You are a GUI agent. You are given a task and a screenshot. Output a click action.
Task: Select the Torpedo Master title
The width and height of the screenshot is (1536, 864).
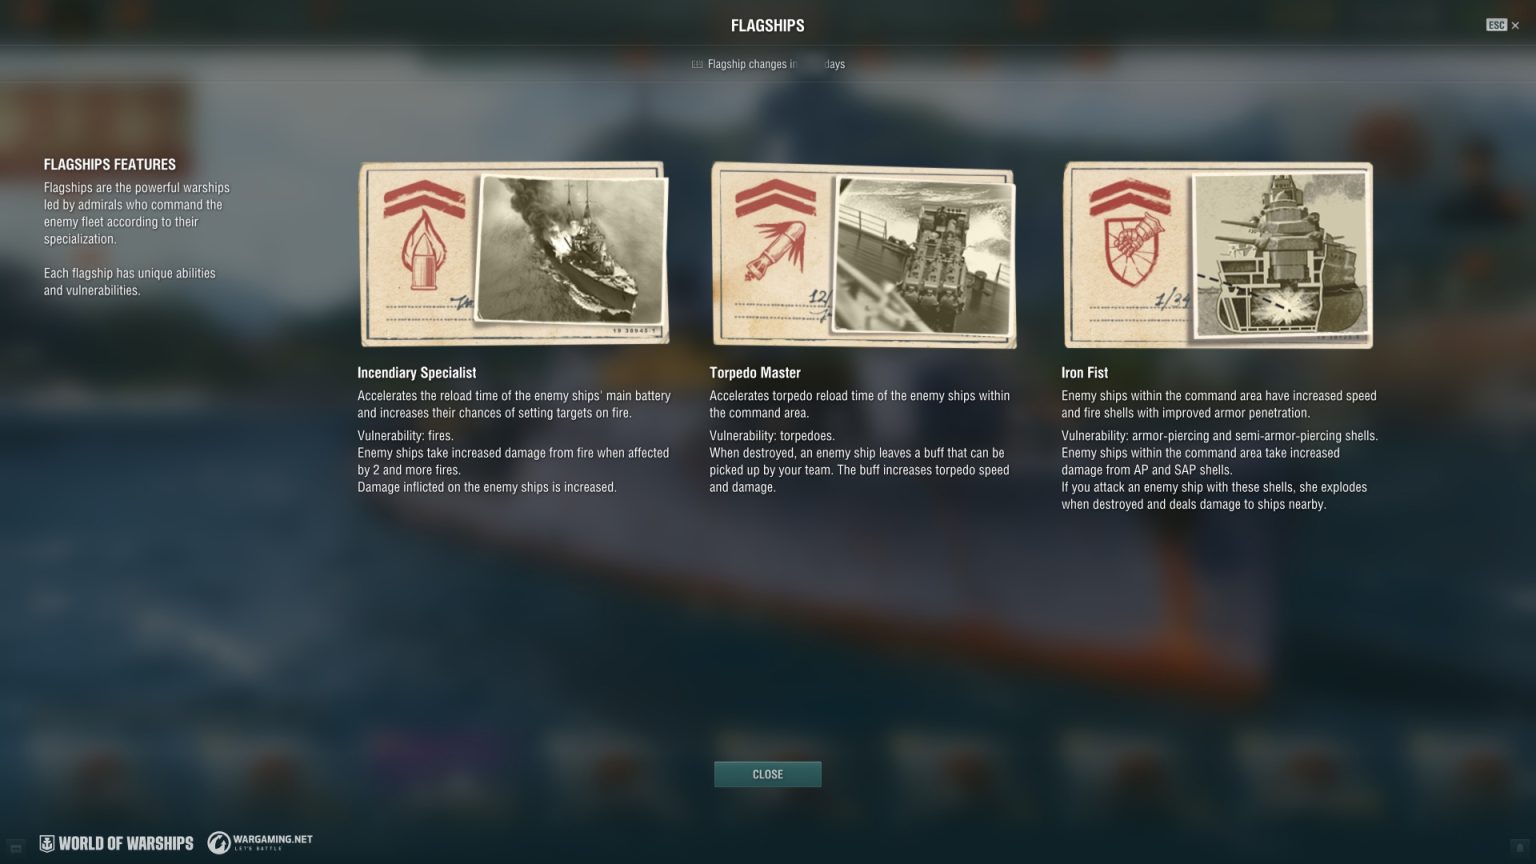click(755, 372)
